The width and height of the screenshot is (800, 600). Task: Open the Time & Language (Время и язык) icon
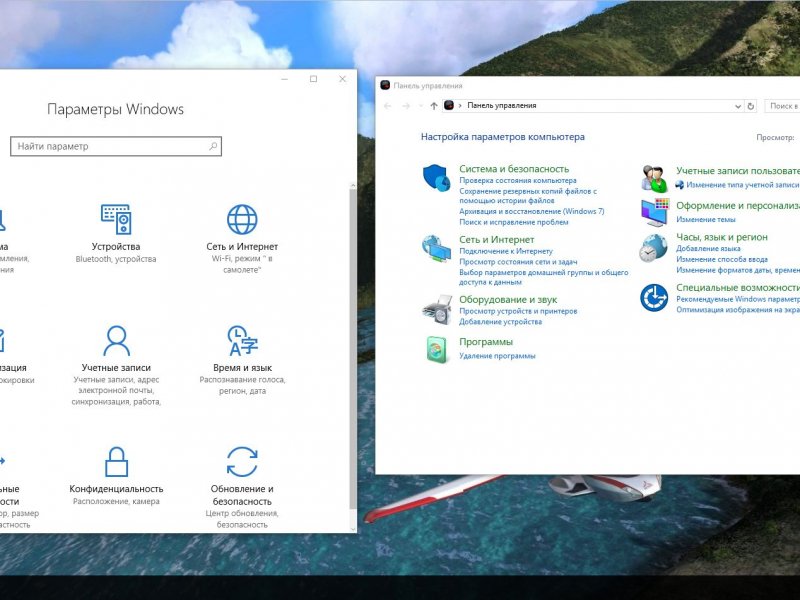click(242, 340)
